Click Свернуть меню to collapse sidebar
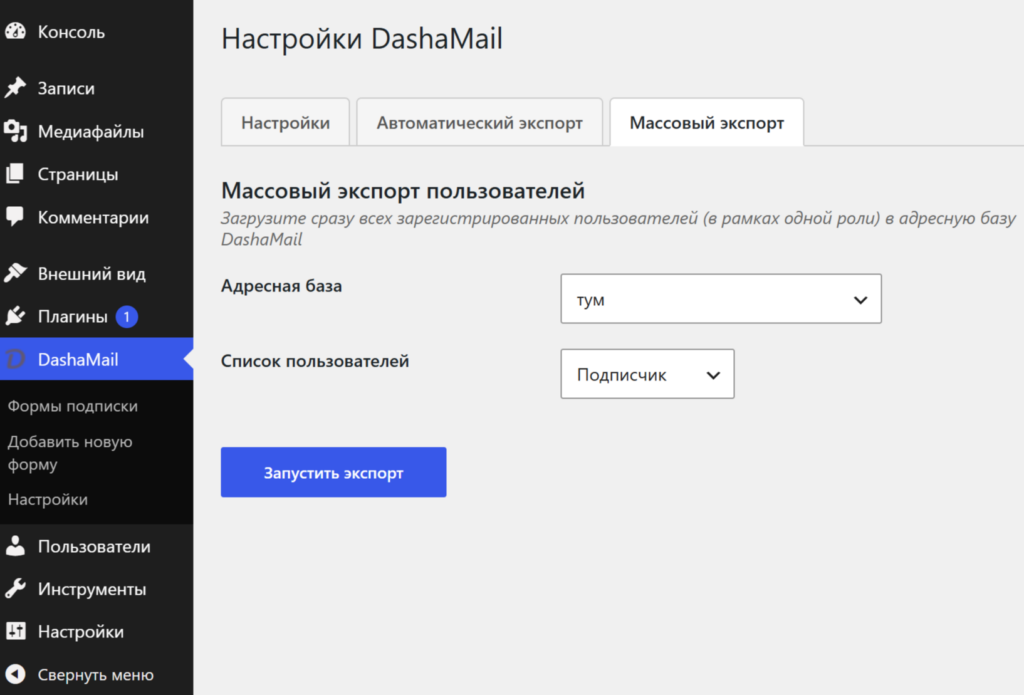 [x=97, y=674]
